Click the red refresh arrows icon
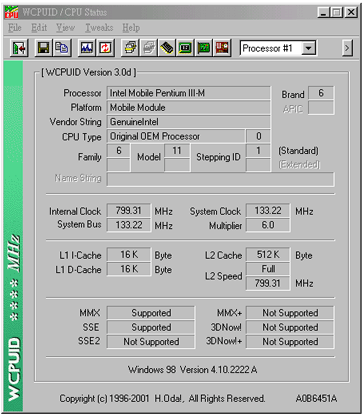This screenshot has height=415, width=362. tap(105, 48)
